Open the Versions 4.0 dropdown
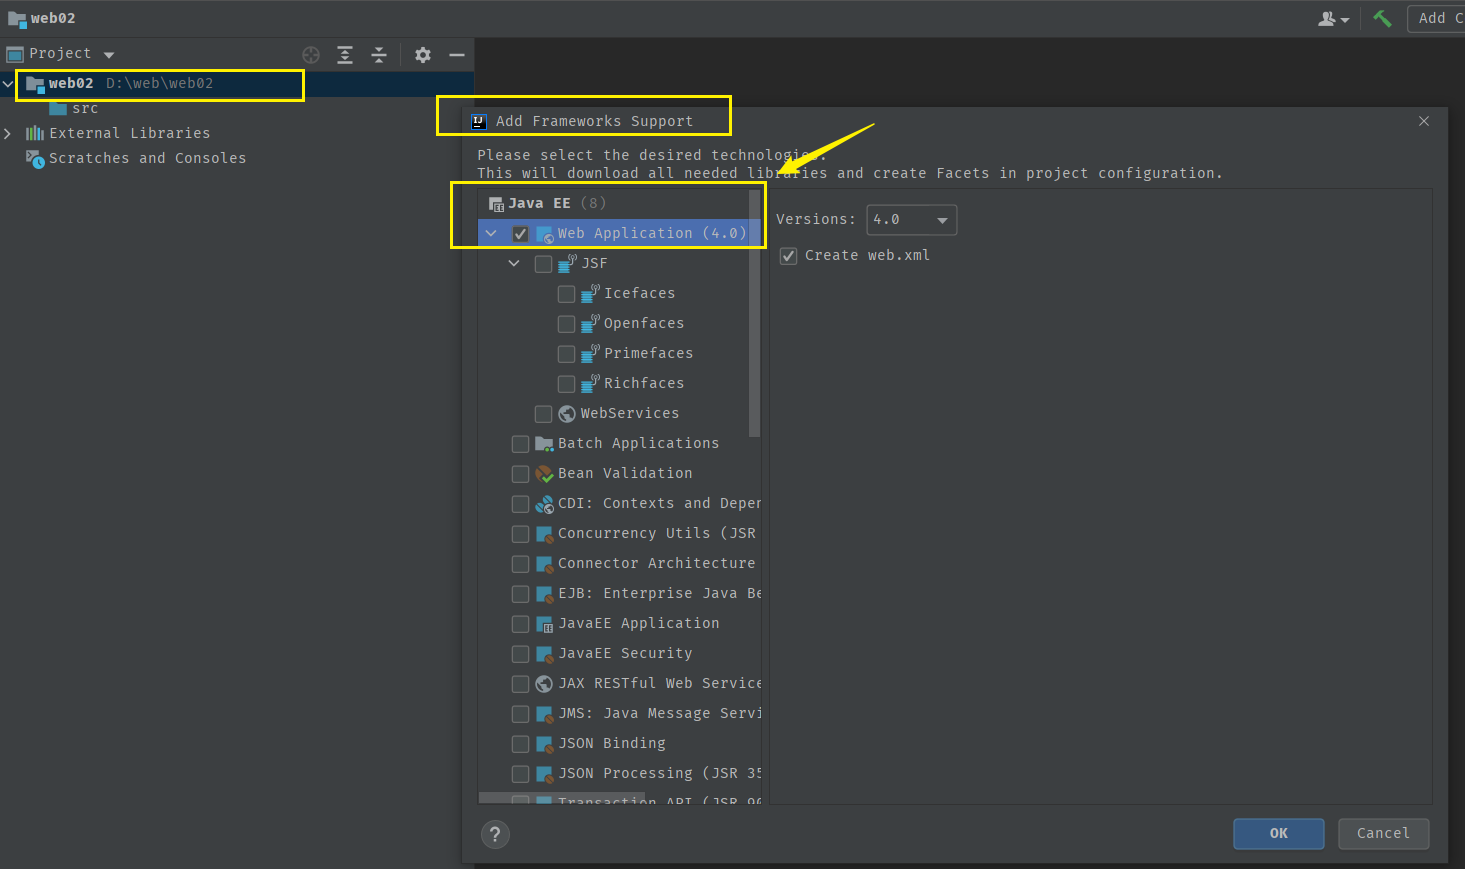 click(x=911, y=220)
